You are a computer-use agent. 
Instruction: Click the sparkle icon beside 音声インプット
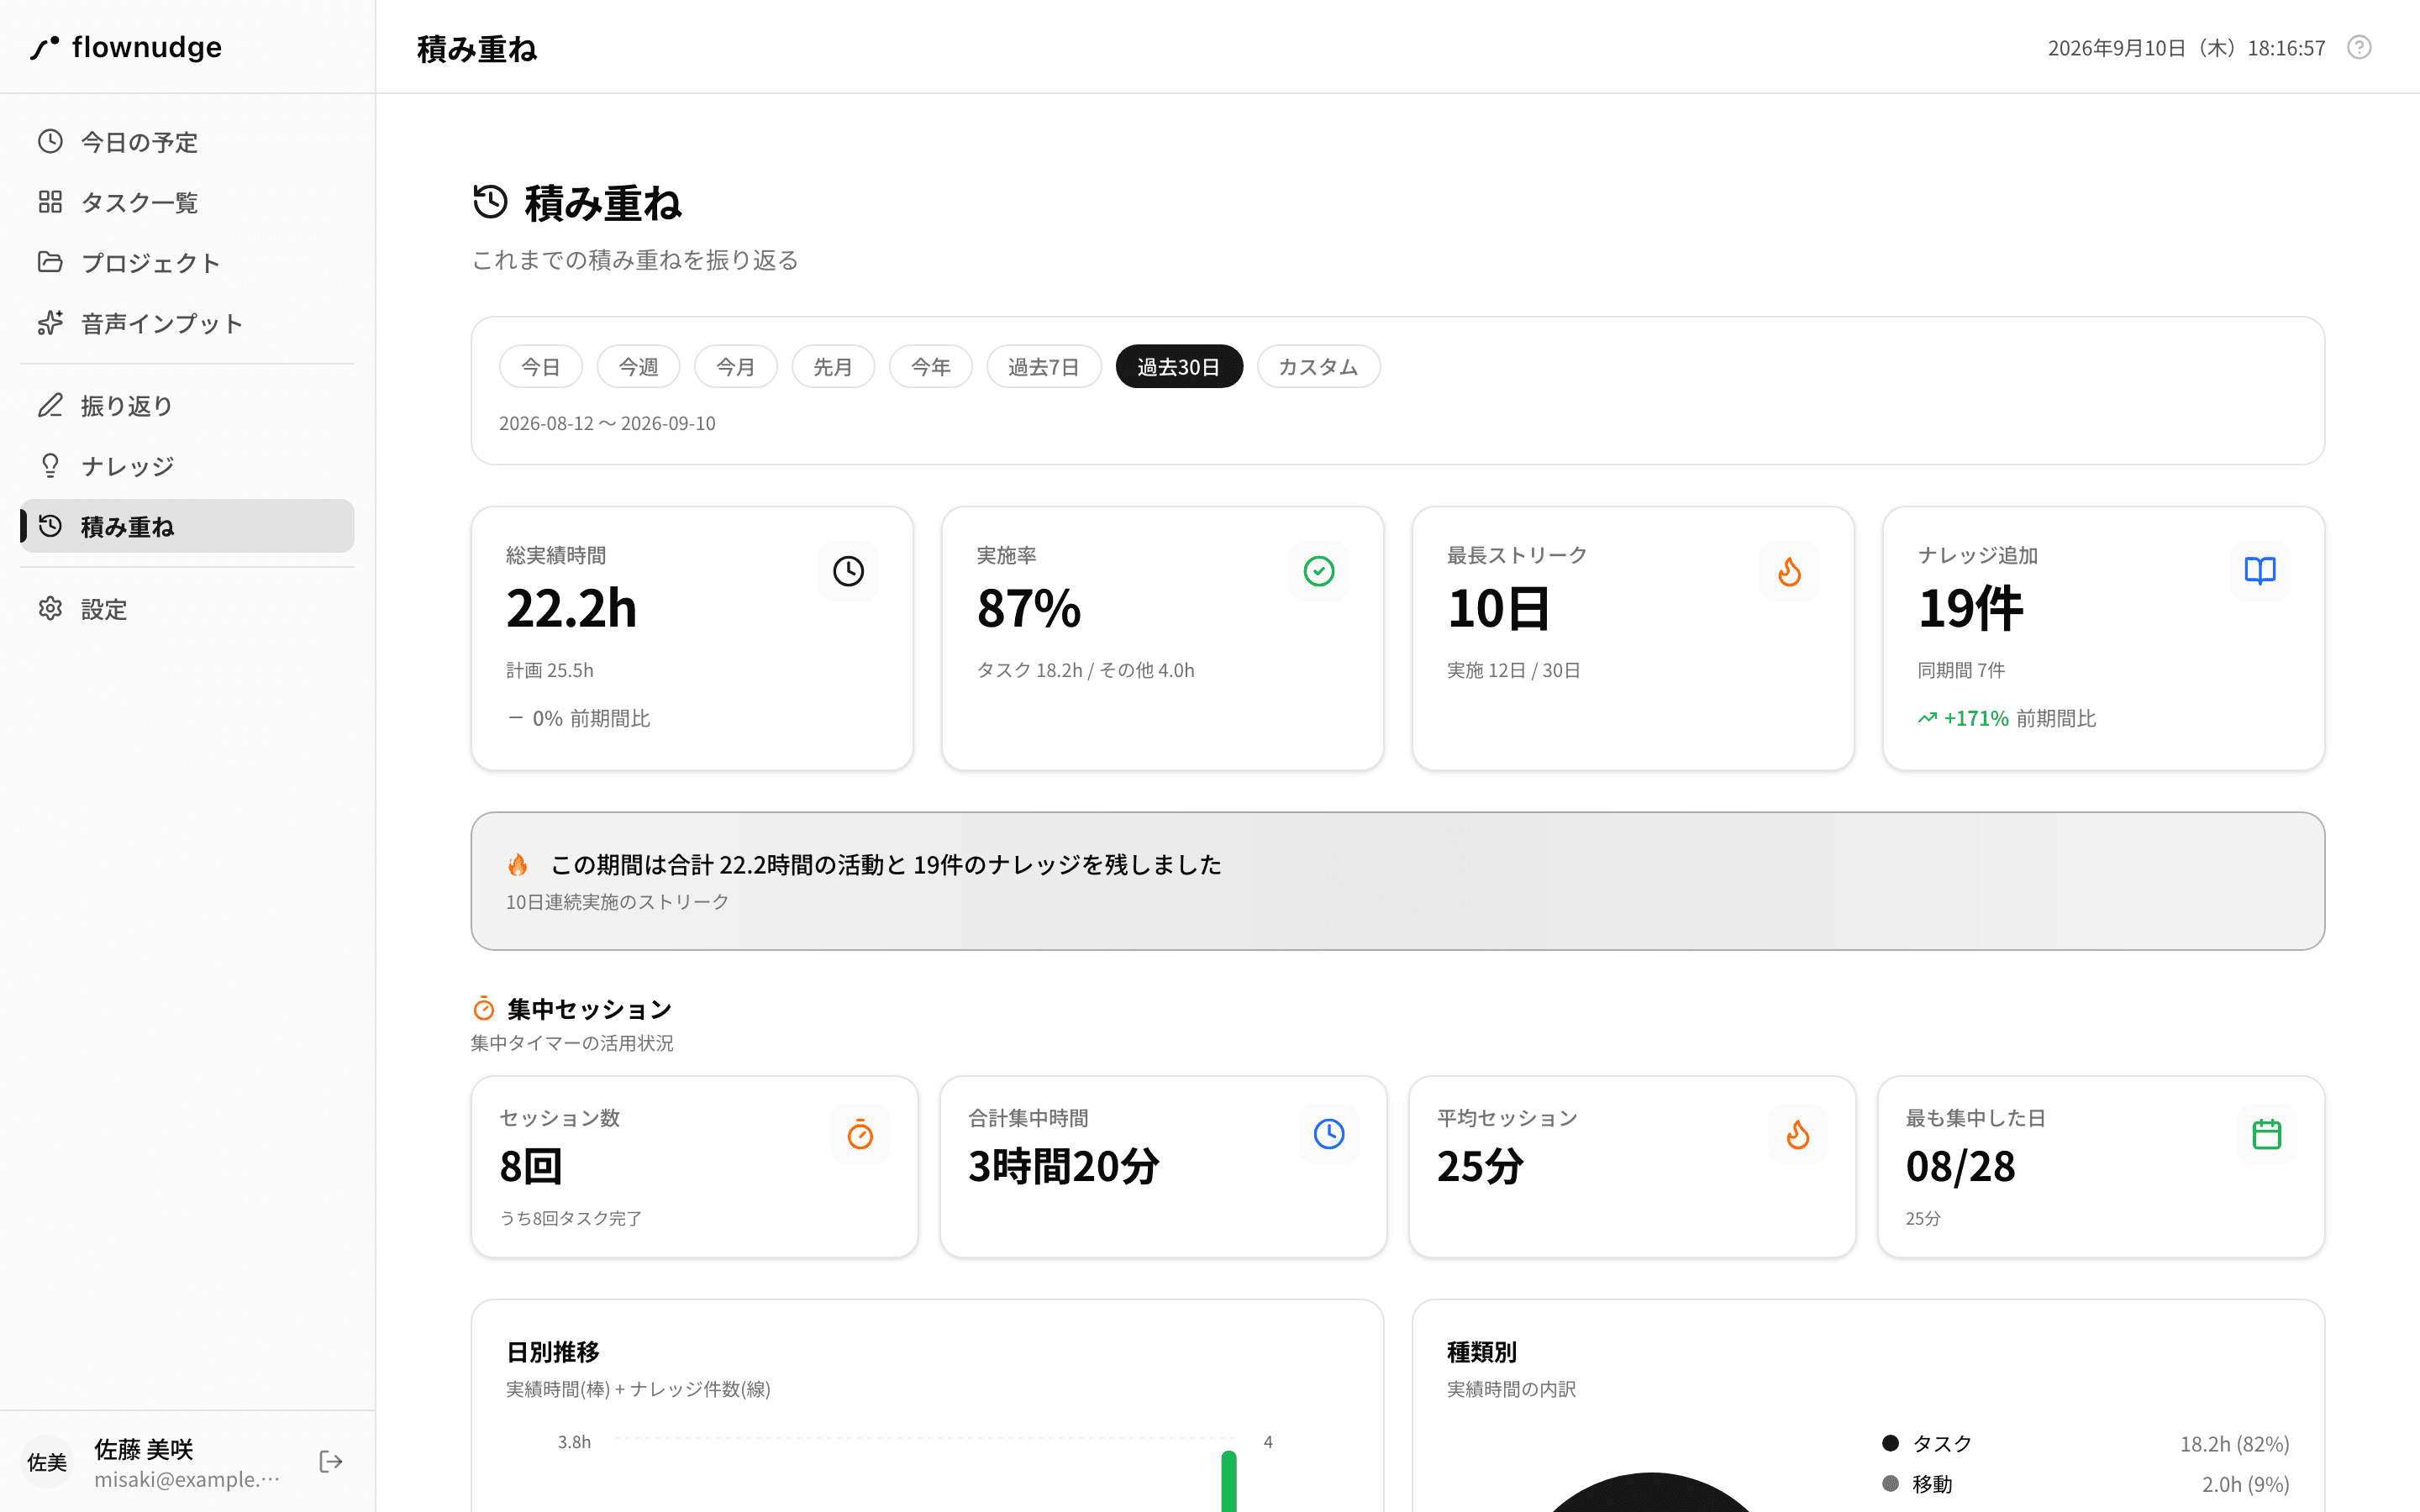point(50,323)
